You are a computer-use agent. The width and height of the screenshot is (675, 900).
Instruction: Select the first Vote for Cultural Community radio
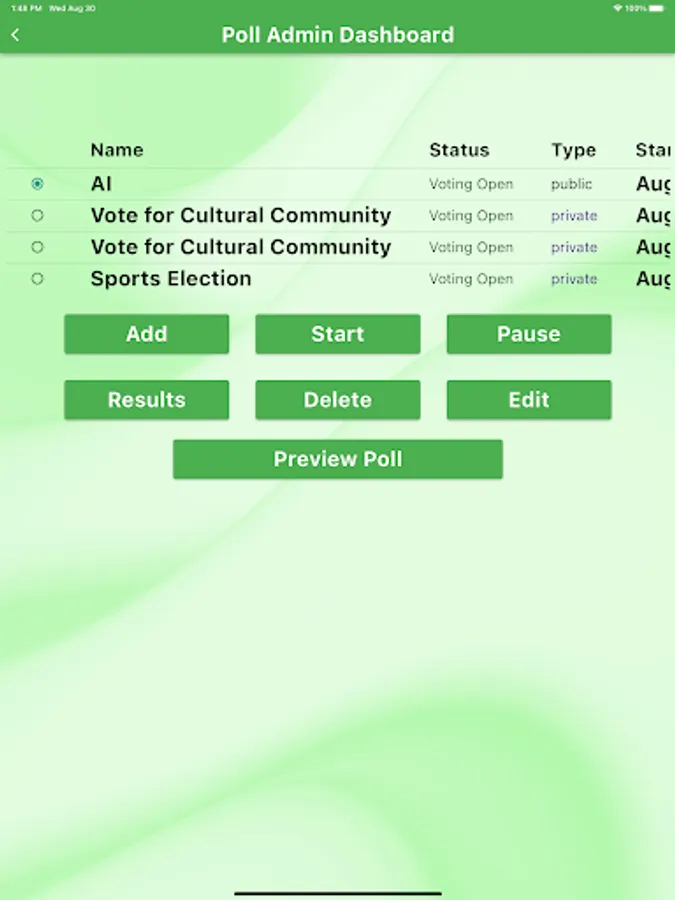[x=37, y=215]
